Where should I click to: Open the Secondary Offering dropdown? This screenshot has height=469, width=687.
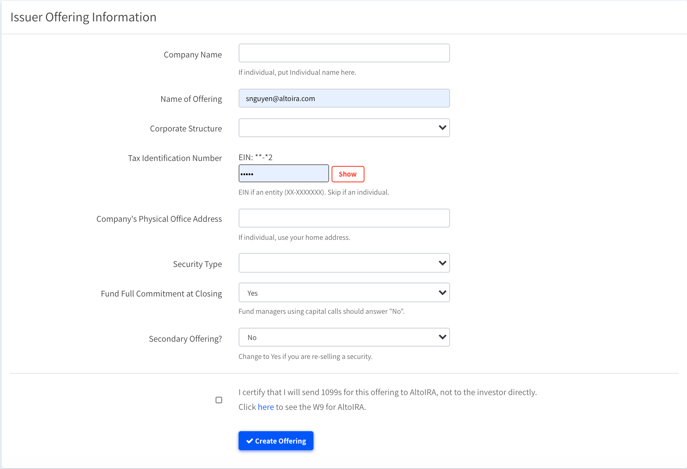click(x=344, y=338)
